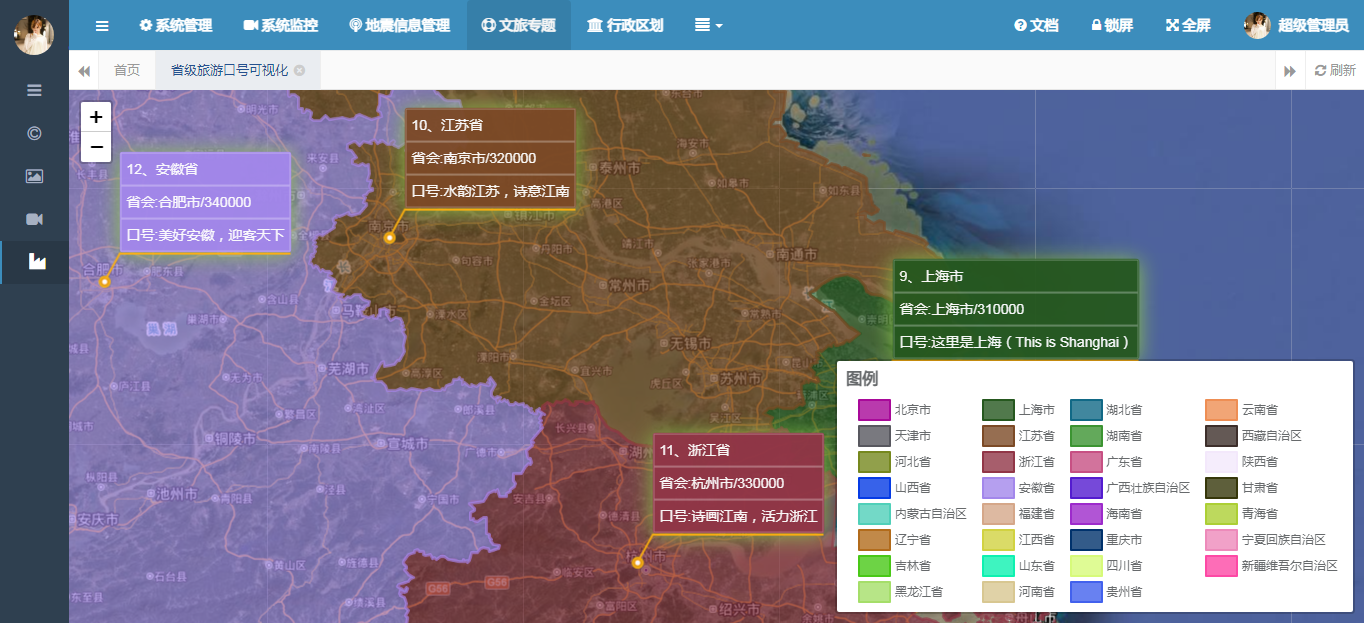The width and height of the screenshot is (1364, 623).
Task: Click the 广东省 legend swatch
Action: click(1086, 462)
